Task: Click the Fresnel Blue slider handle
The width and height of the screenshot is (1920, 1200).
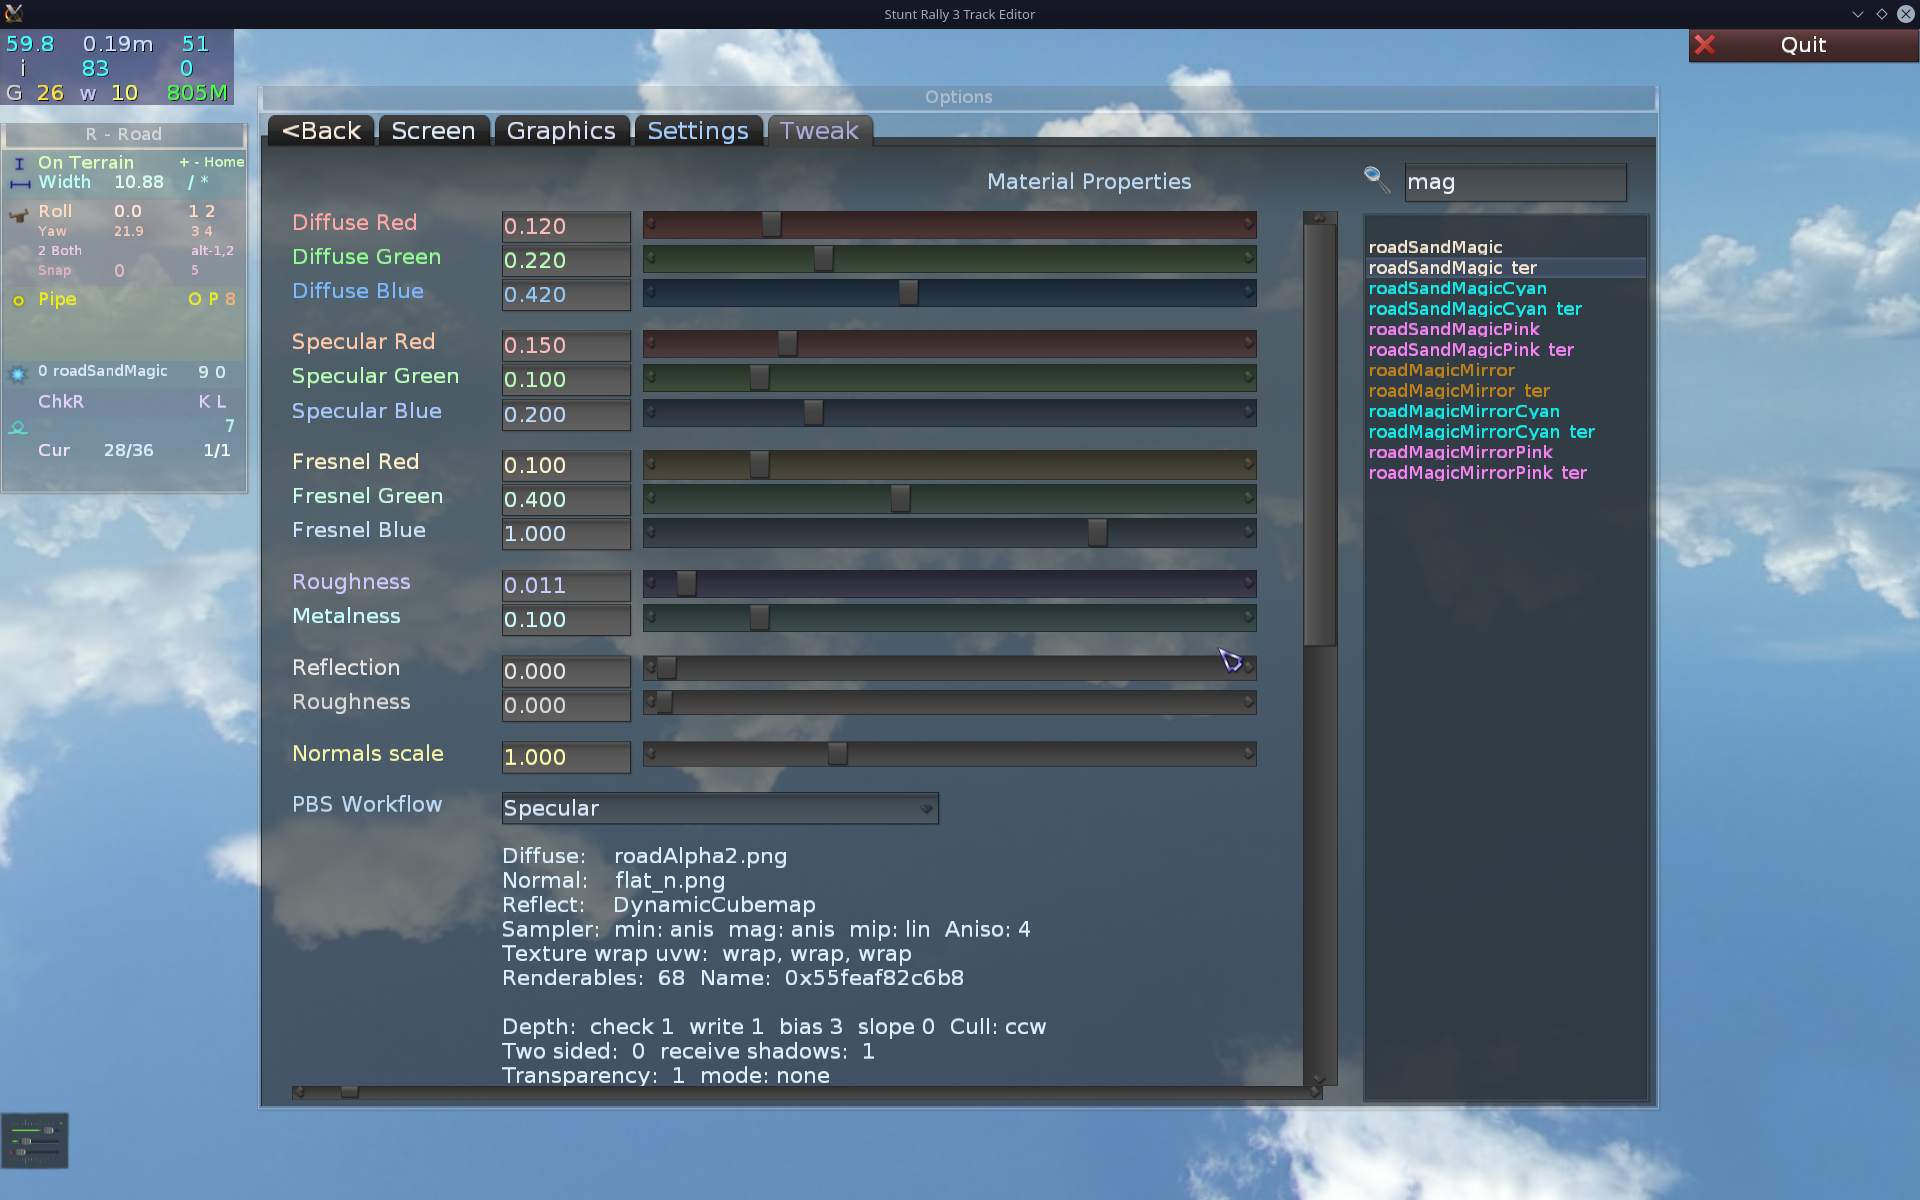Action: 1097,533
